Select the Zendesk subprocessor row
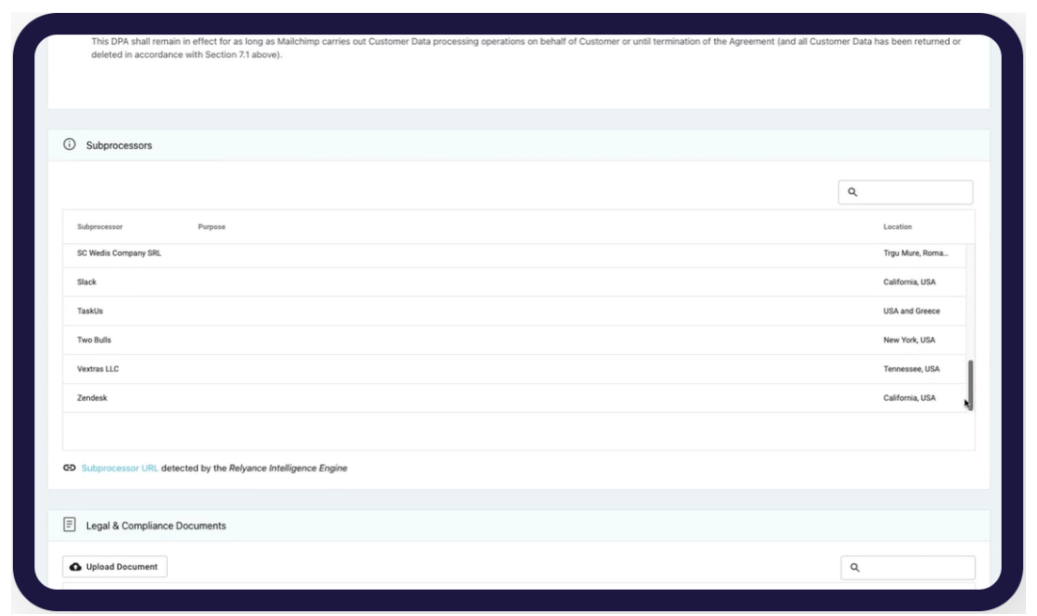 (x=514, y=398)
